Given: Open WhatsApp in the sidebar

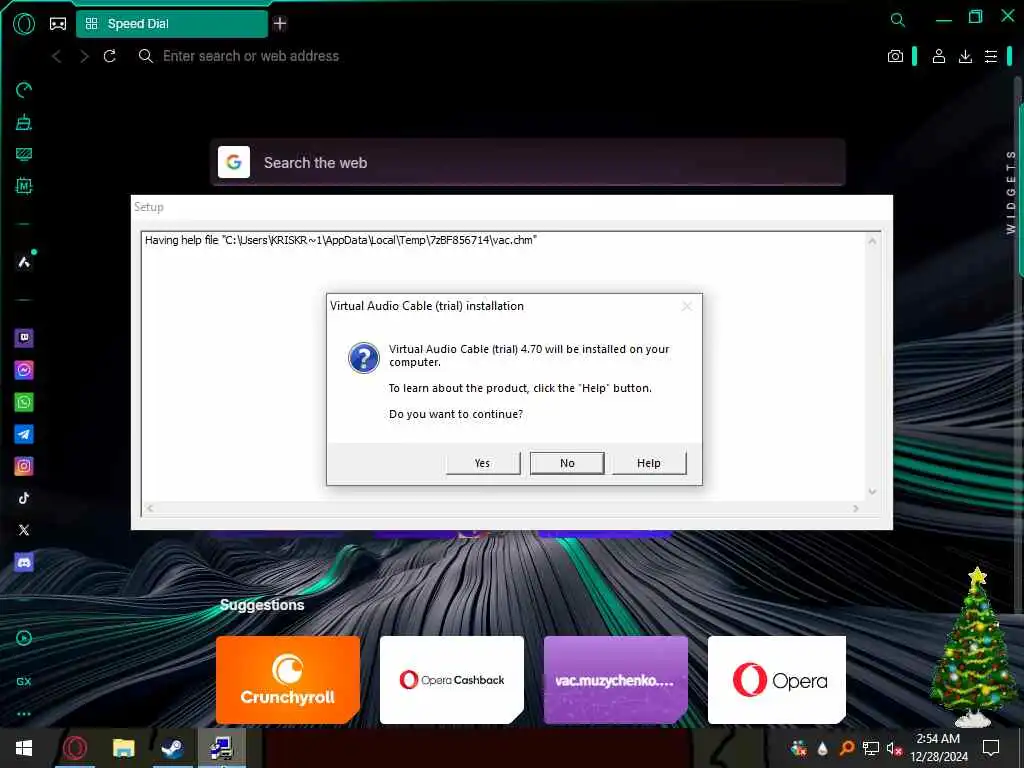Looking at the screenshot, I should (24, 402).
